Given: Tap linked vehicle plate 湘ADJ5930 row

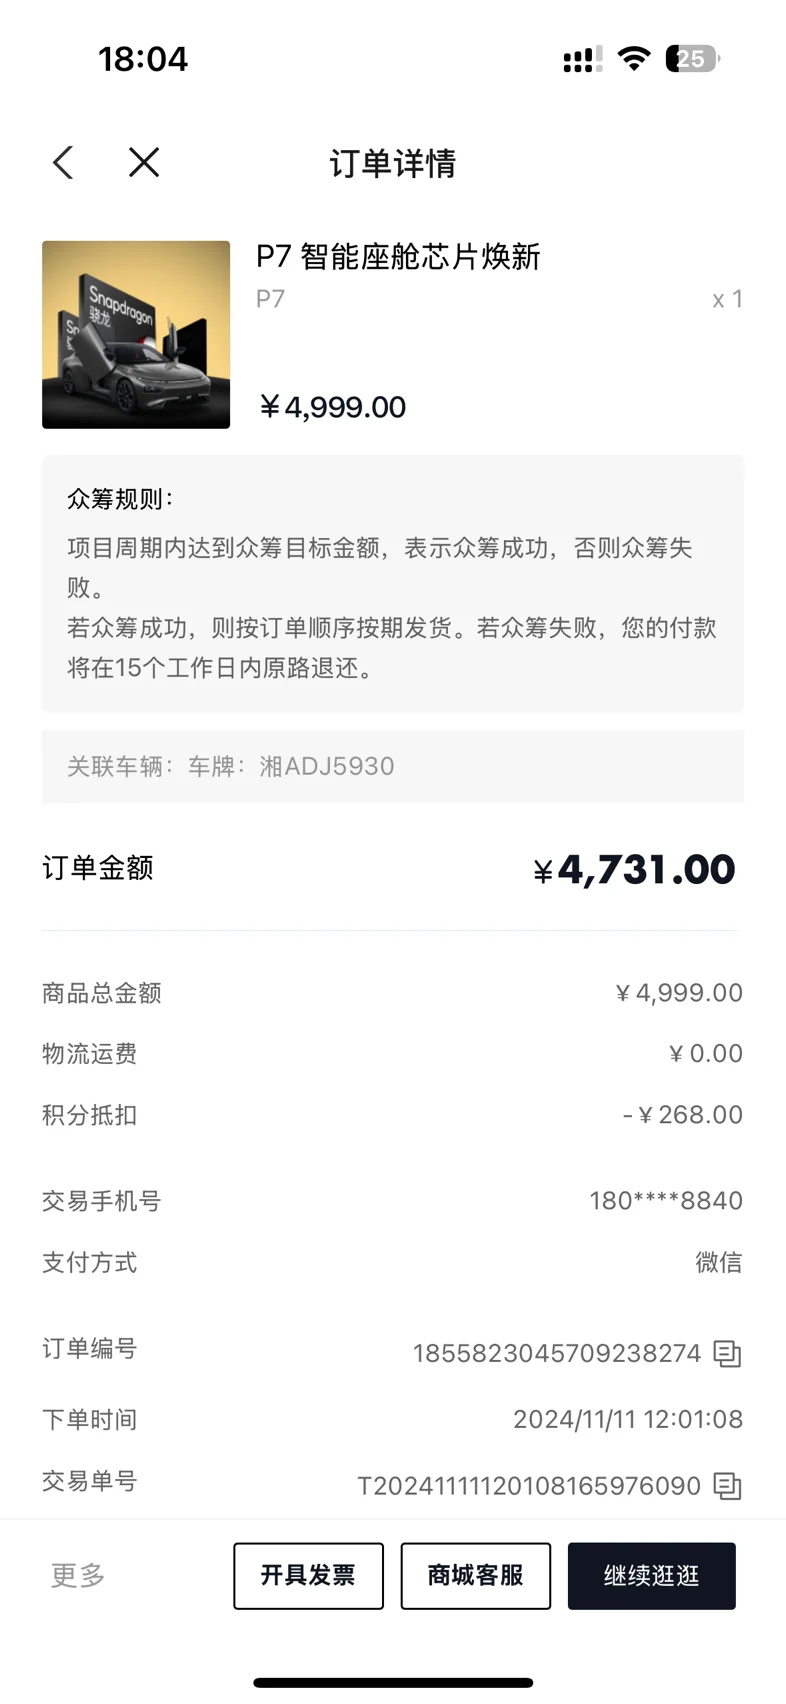Looking at the screenshot, I should coord(393,766).
